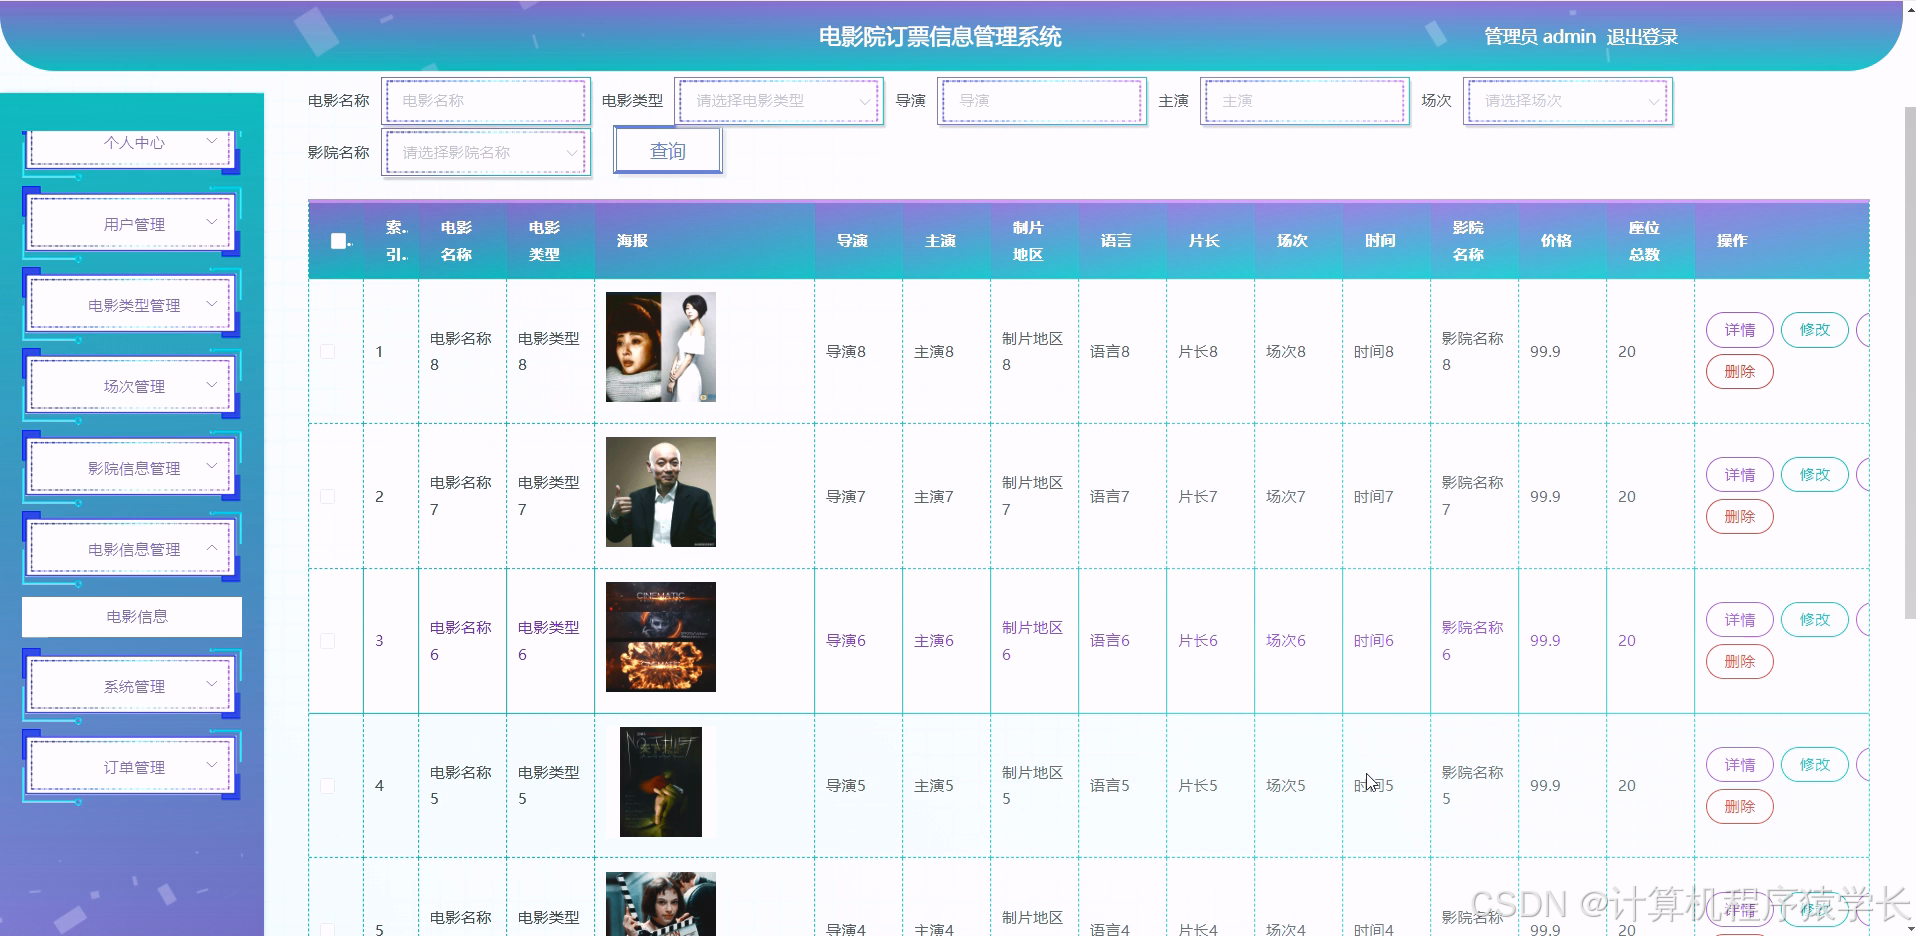Check the row checkbox for 电影名称6
This screenshot has height=936, width=1916.
[x=328, y=641]
